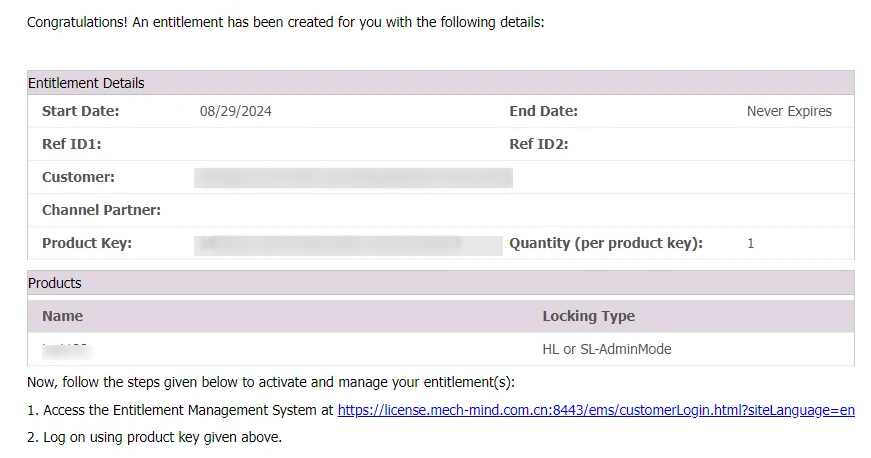Click the Product Key label

(86, 243)
